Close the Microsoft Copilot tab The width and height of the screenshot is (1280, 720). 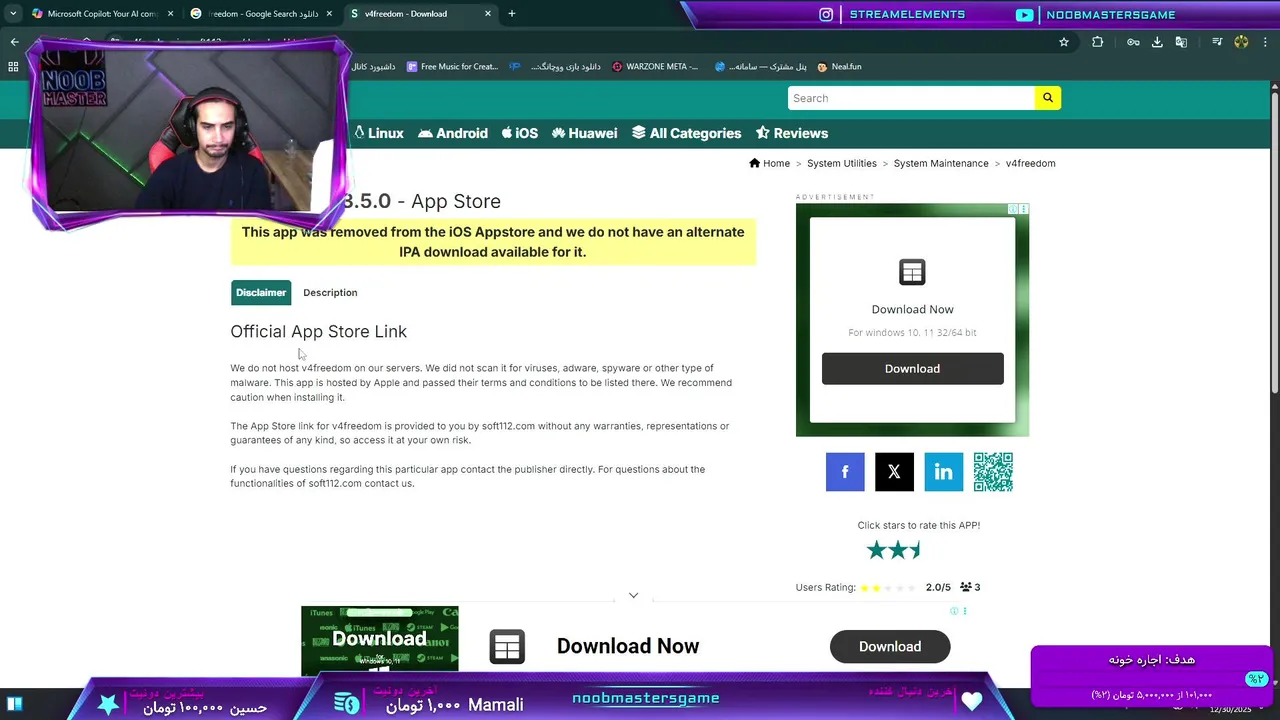coord(170,14)
